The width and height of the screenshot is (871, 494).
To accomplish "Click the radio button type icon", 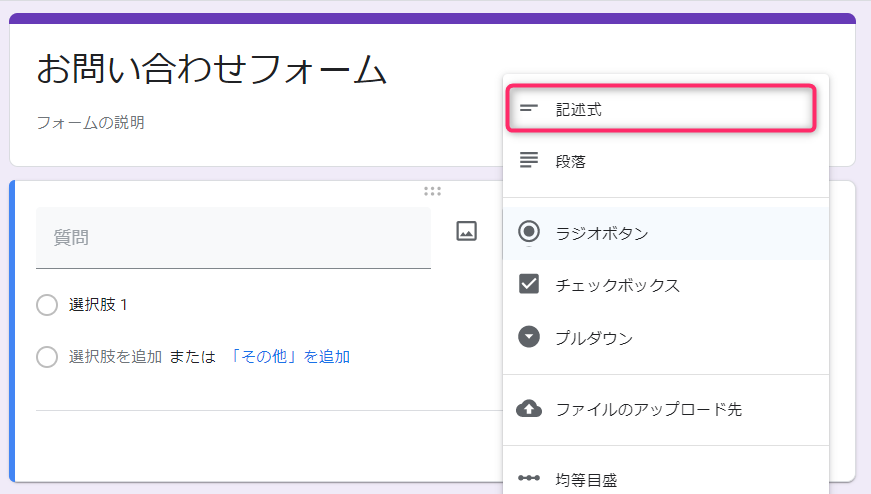I will point(528,231).
